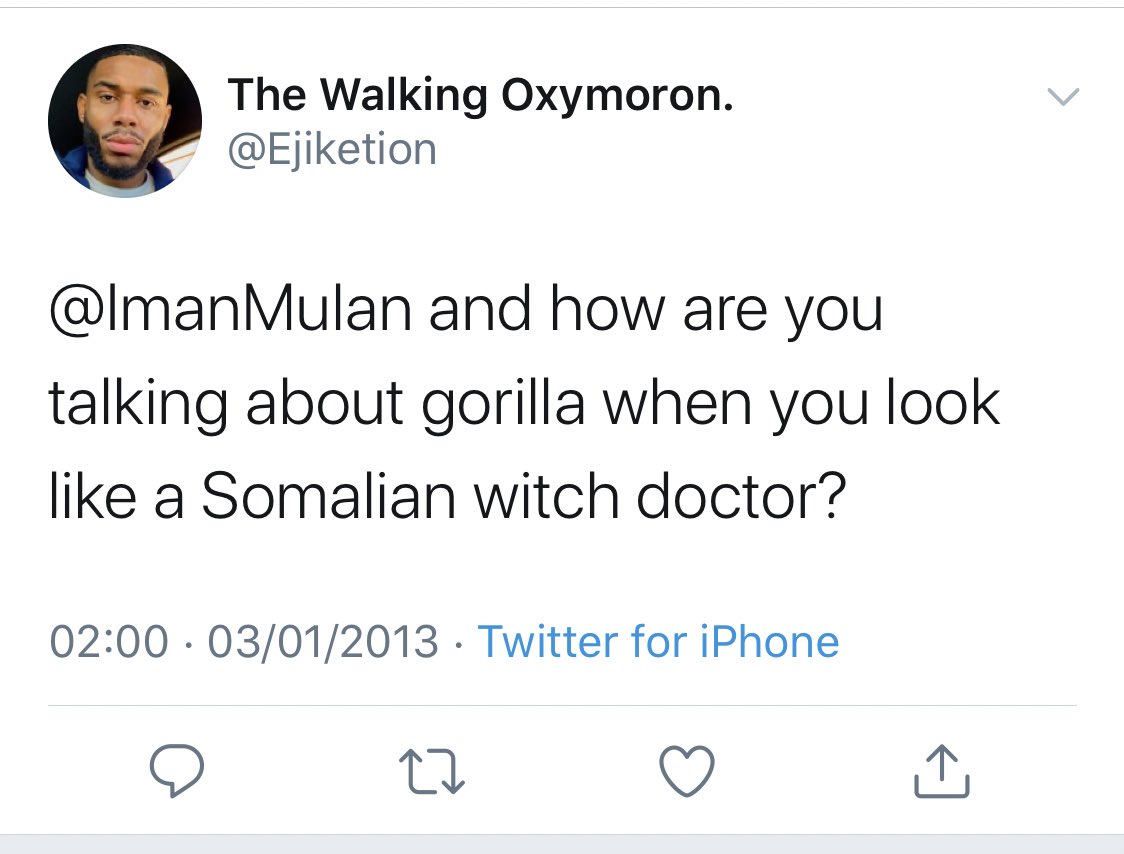Expand tweet options with the top-right chevron

click(x=1063, y=97)
